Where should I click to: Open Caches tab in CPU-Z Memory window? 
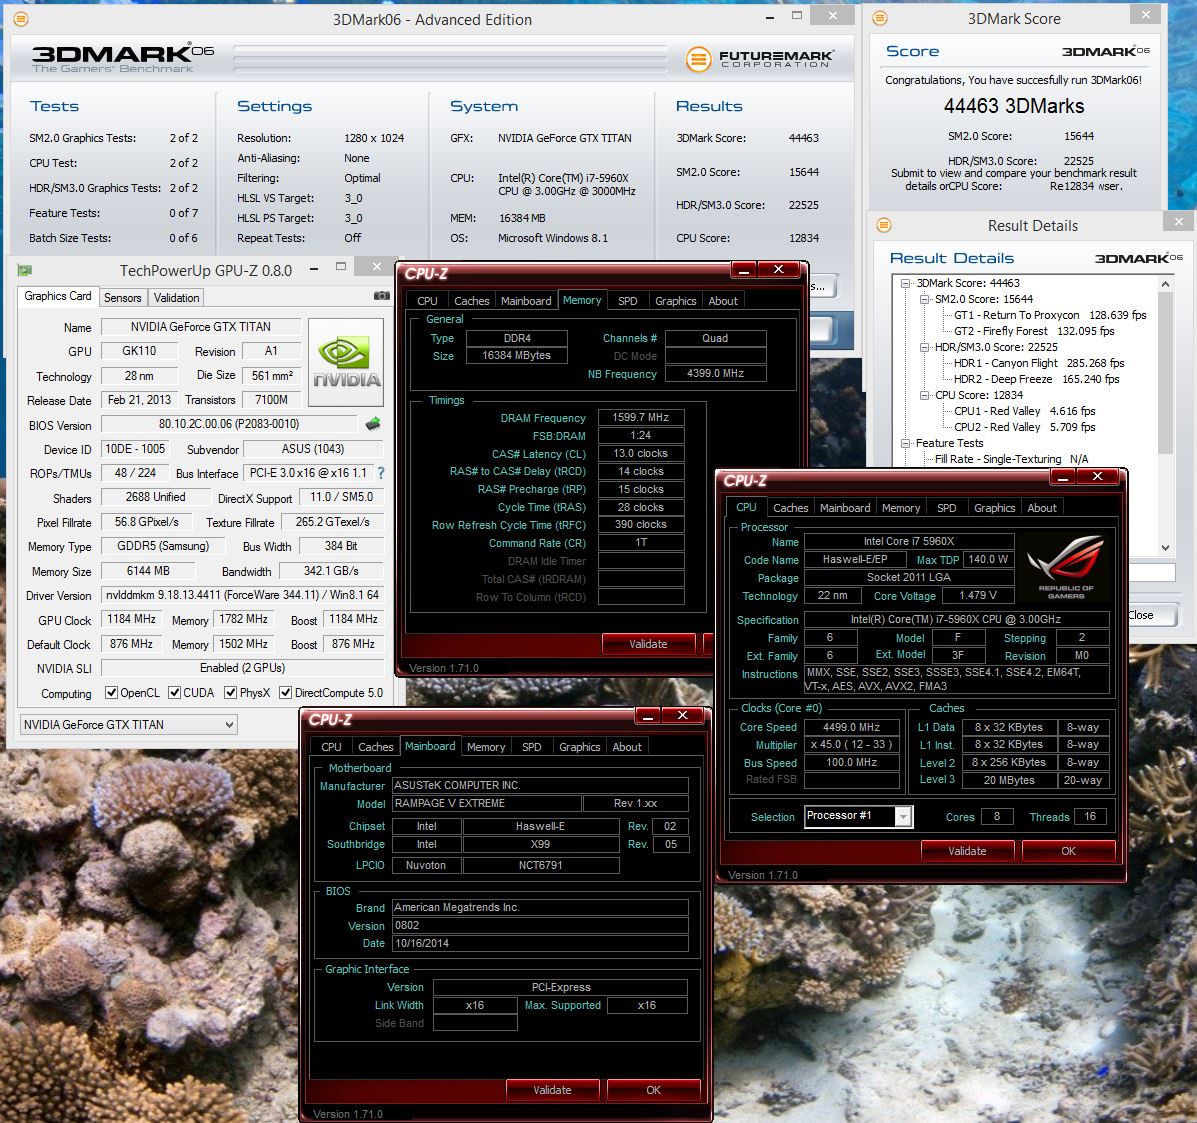click(x=472, y=301)
